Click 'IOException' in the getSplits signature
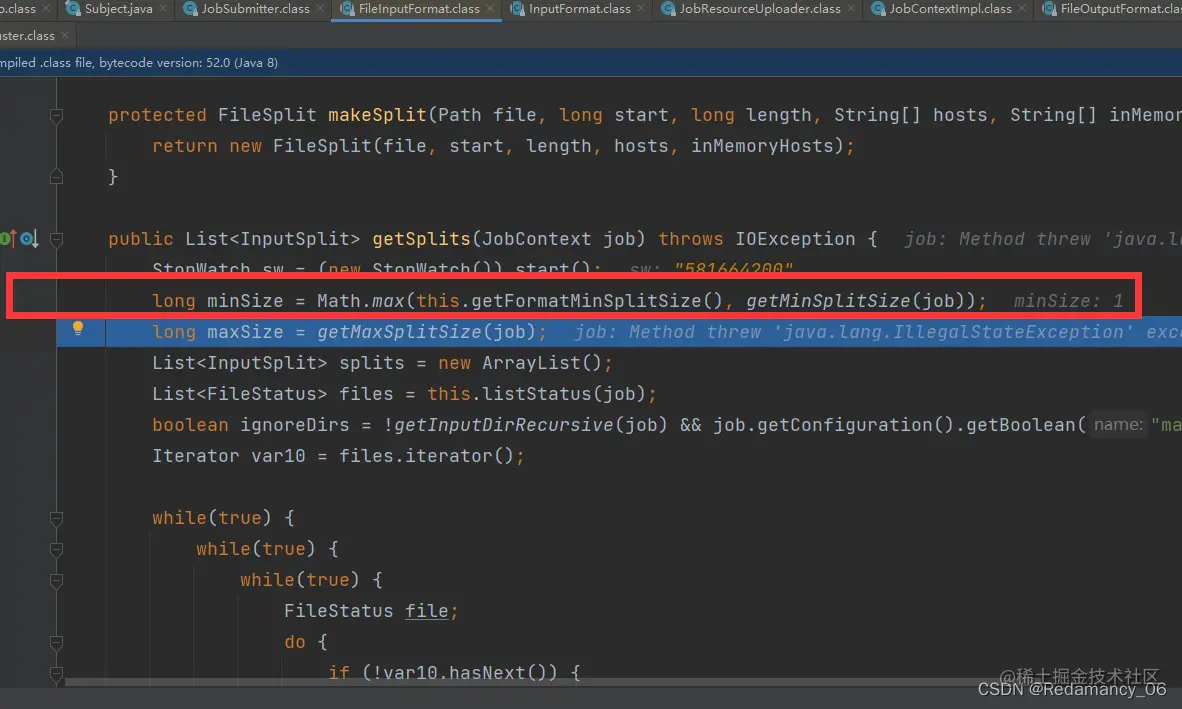 [x=795, y=239]
